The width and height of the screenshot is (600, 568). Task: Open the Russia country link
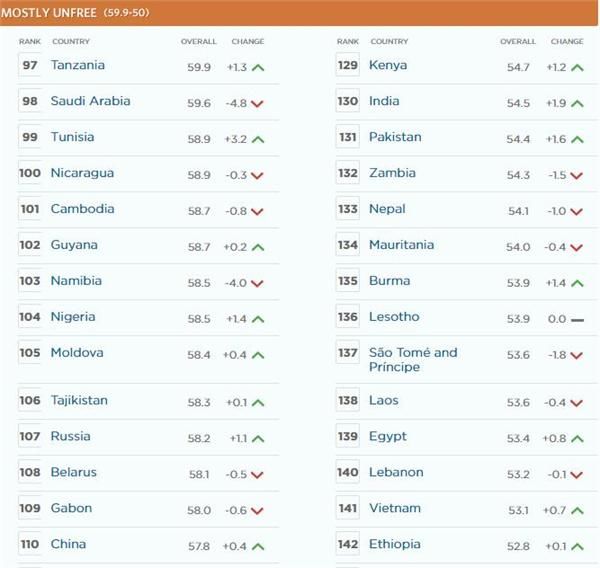tap(70, 436)
